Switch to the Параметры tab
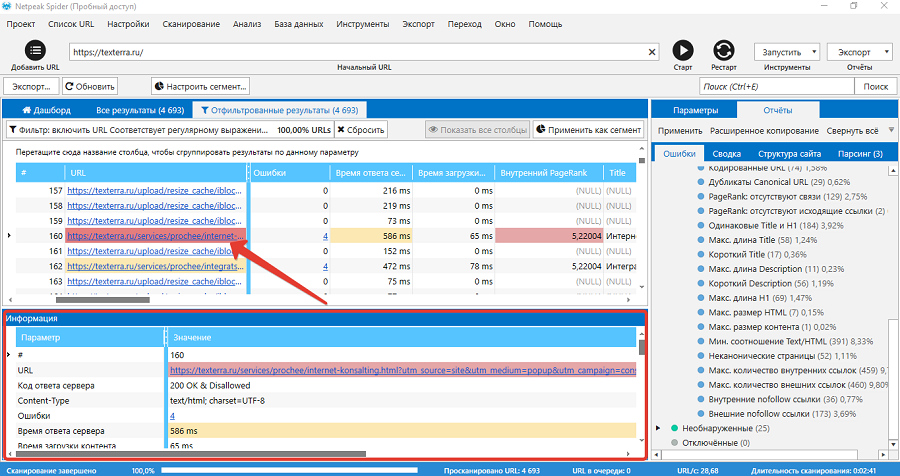Viewport: 900px width, 476px height. point(695,110)
